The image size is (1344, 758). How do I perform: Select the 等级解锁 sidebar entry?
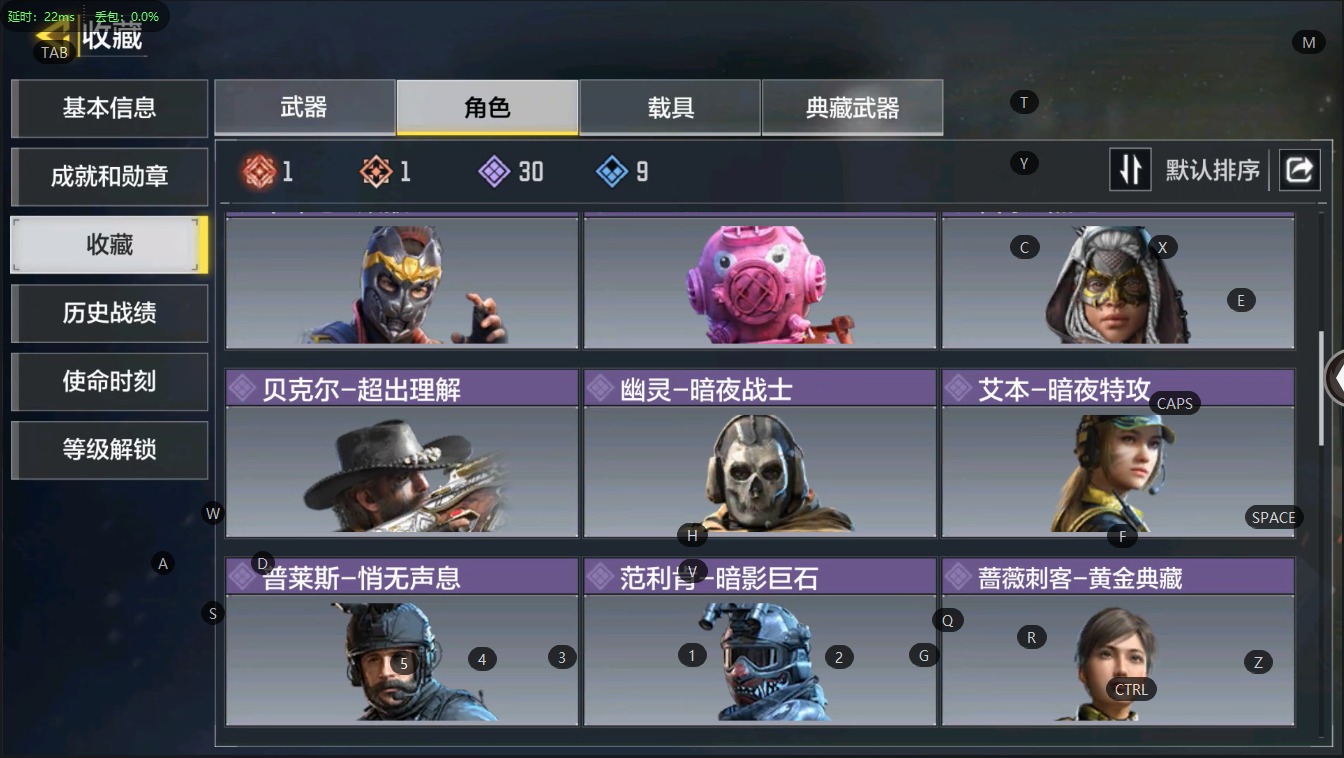tap(109, 450)
